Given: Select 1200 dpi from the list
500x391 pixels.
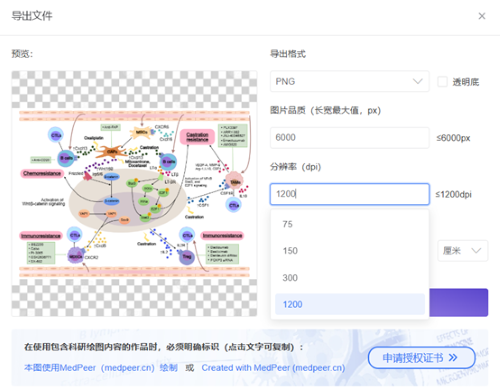Looking at the screenshot, I should click(x=350, y=304).
